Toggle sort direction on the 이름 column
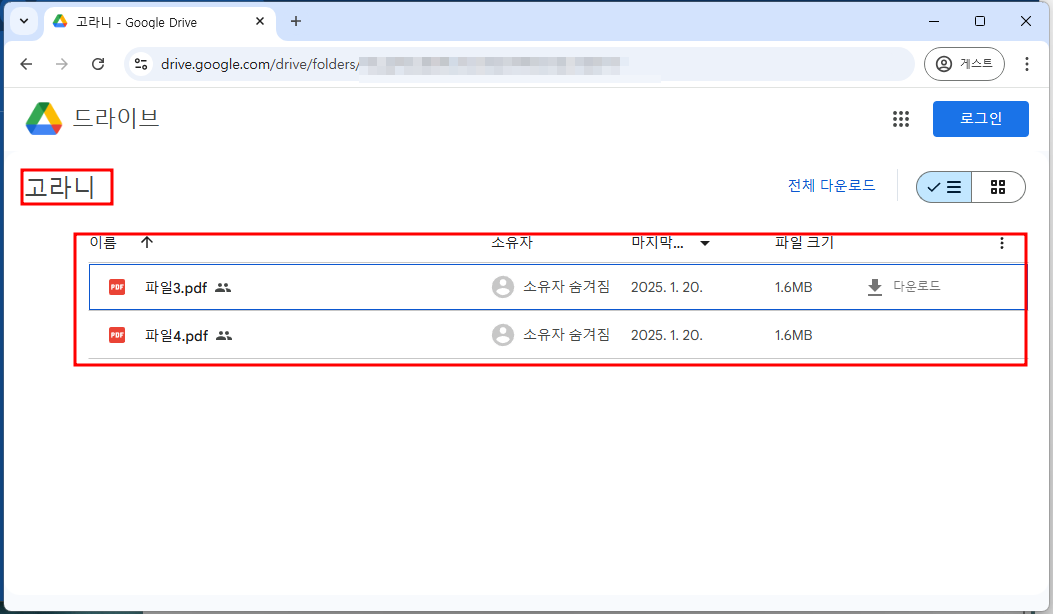This screenshot has height=614, width=1053. pos(147,242)
